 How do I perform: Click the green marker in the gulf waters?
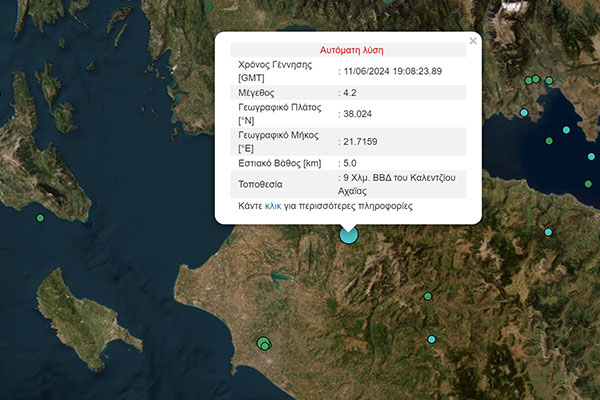tap(548, 141)
